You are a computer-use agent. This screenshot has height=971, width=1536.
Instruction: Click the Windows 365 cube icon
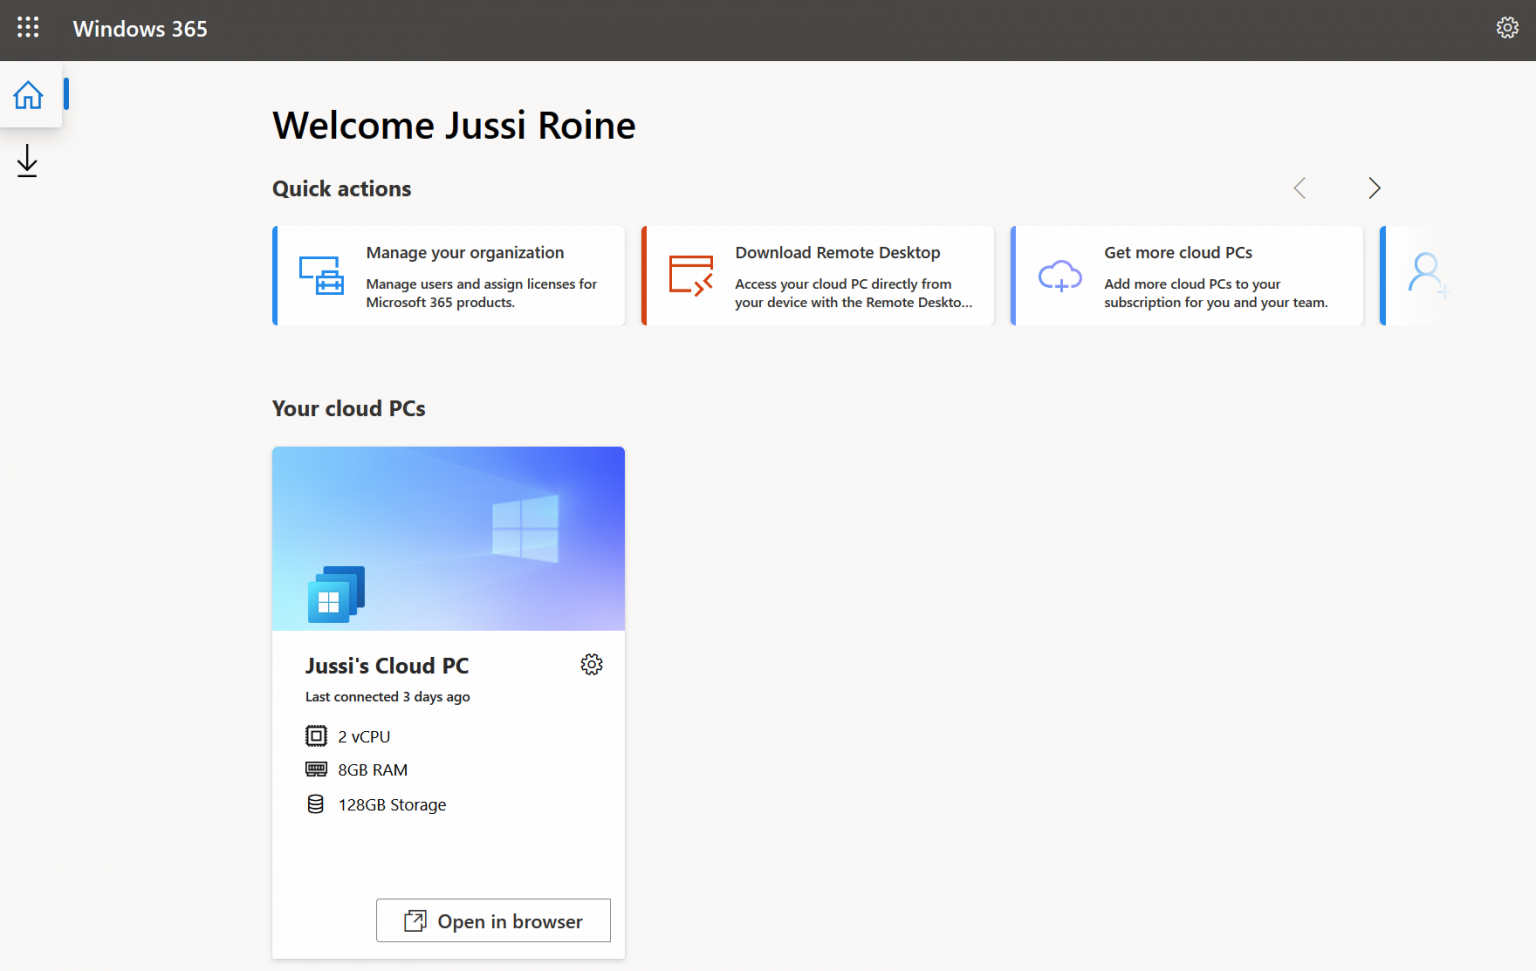(336, 594)
